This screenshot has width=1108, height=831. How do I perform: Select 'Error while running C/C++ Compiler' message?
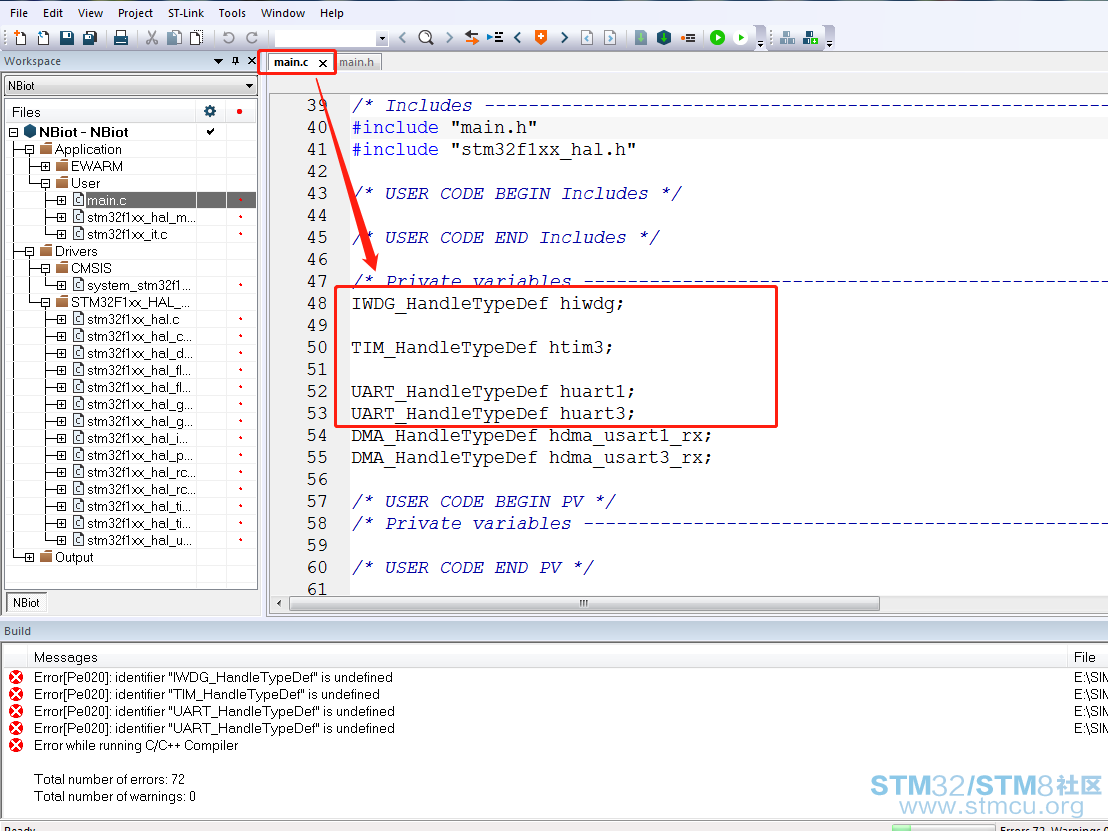point(136,745)
